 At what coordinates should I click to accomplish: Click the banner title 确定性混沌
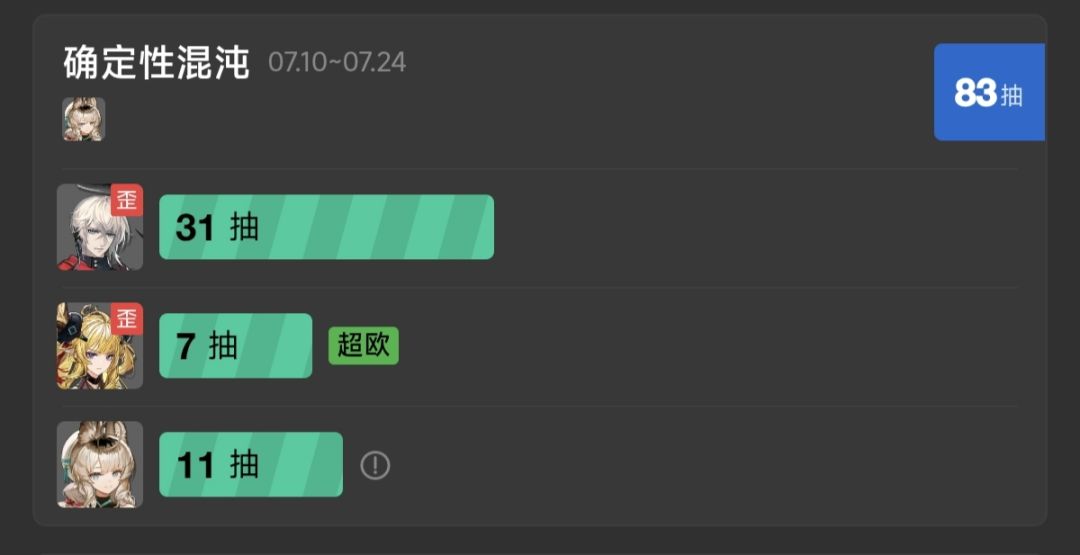156,63
